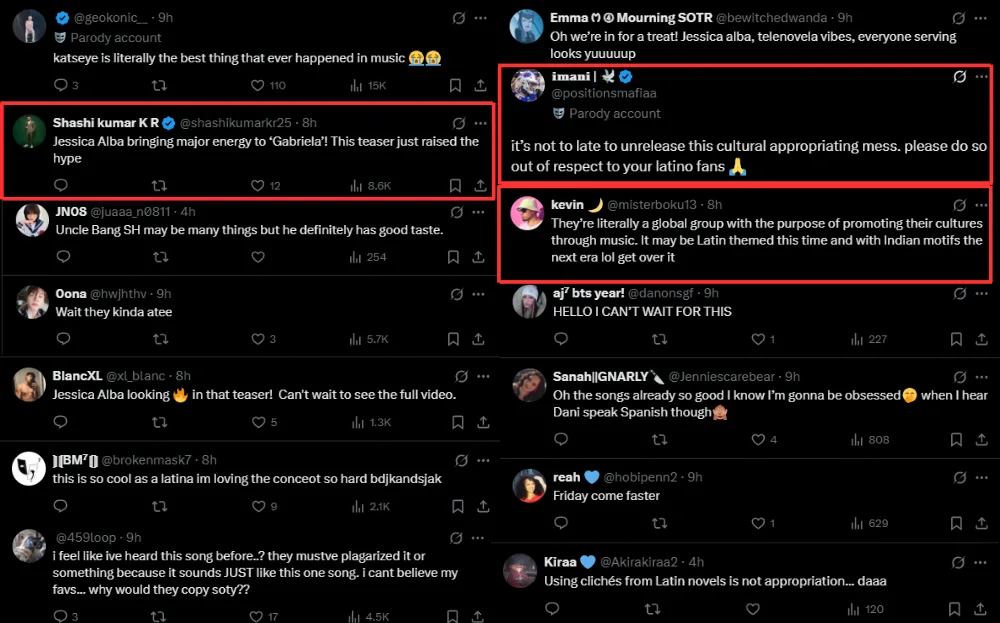Open three-dot menu on Oona's tweet
The width and height of the screenshot is (1000, 623).
click(482, 293)
